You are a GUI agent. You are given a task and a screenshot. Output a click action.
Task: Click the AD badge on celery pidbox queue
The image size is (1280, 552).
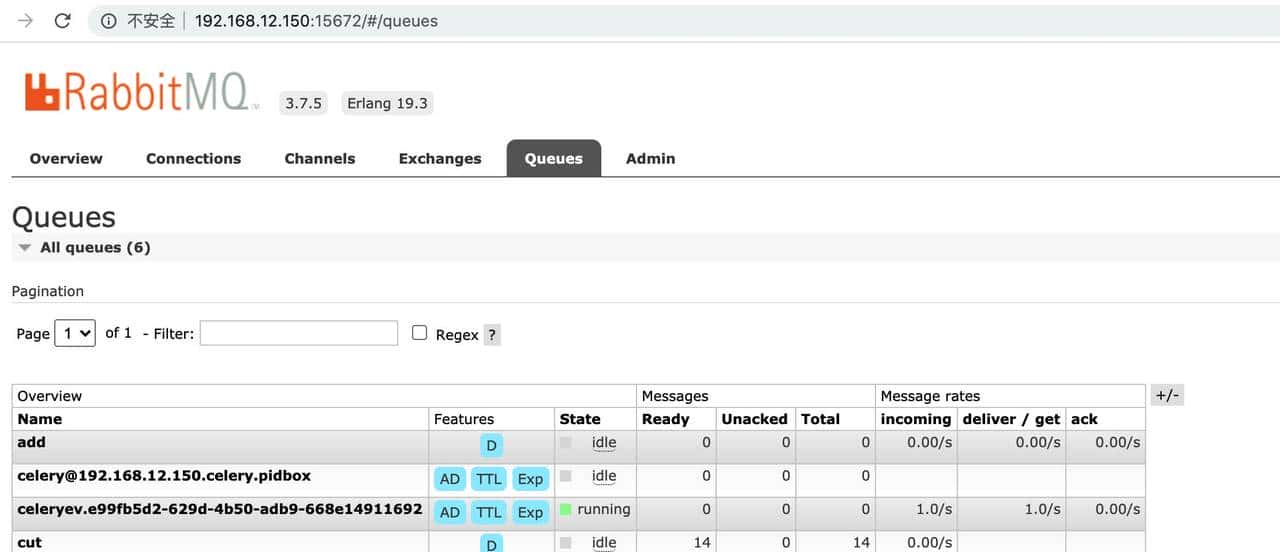point(450,479)
